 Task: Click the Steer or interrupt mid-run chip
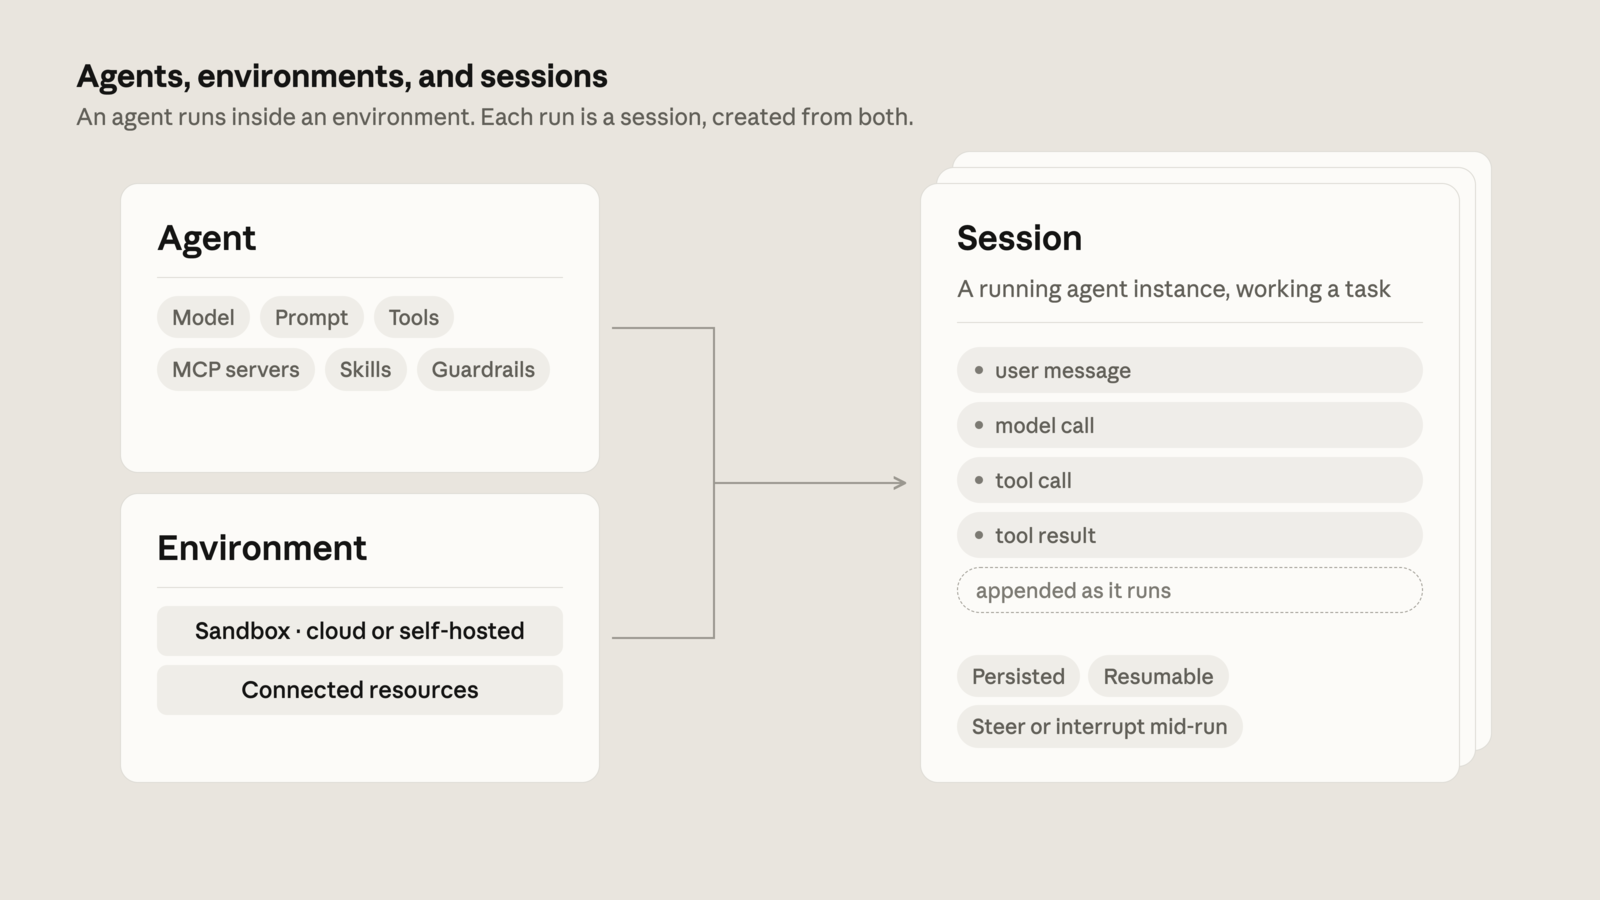coord(1099,726)
